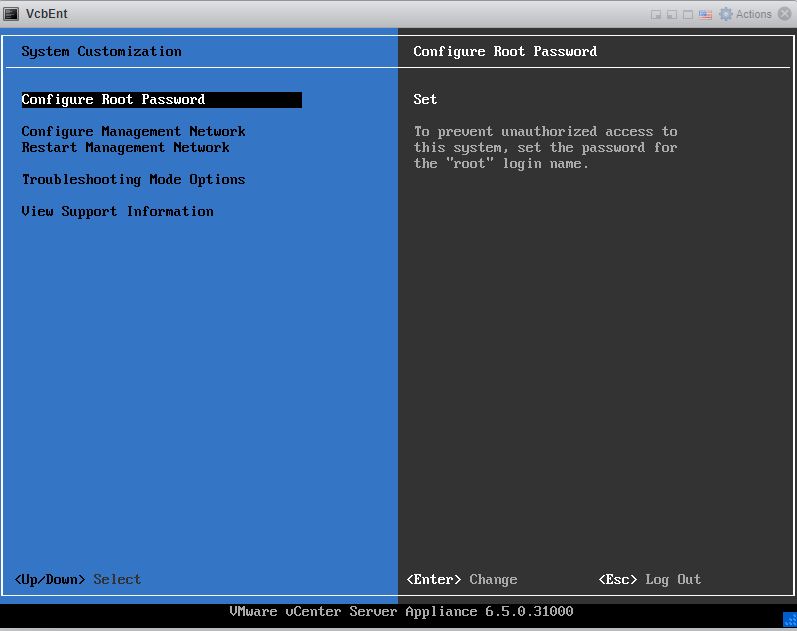
Task: Click the Enter Change hint
Action: coord(462,580)
